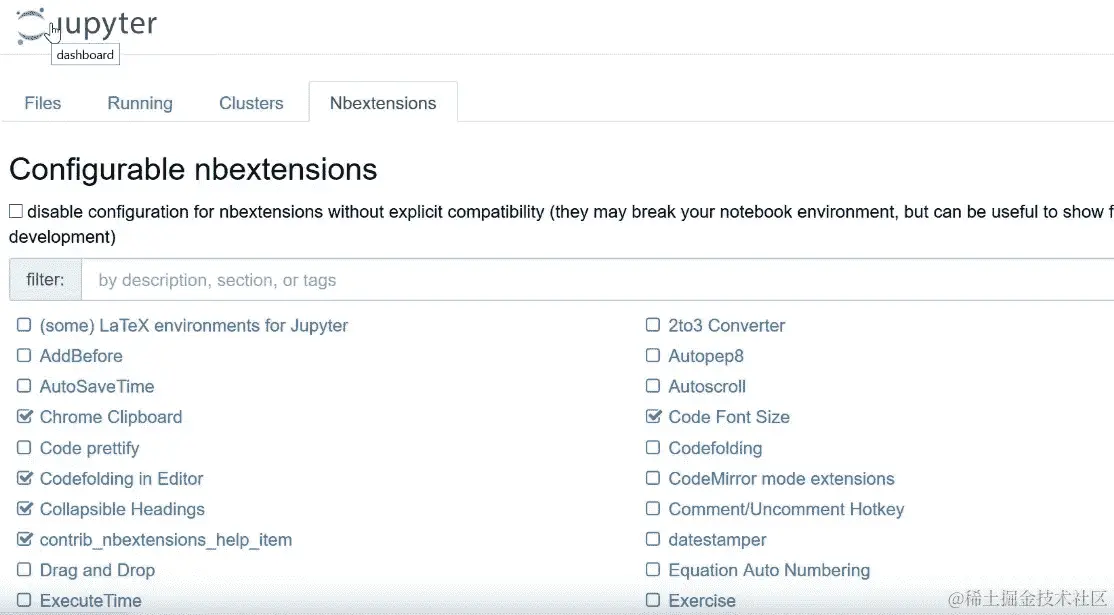The width and height of the screenshot is (1114, 615).
Task: Open the Codefolding extension link
Action: pos(715,448)
